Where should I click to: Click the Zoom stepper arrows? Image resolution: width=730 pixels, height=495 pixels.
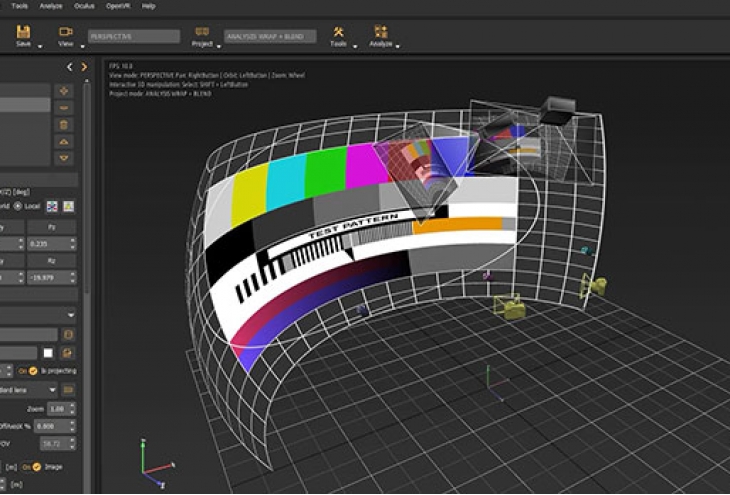(72, 409)
